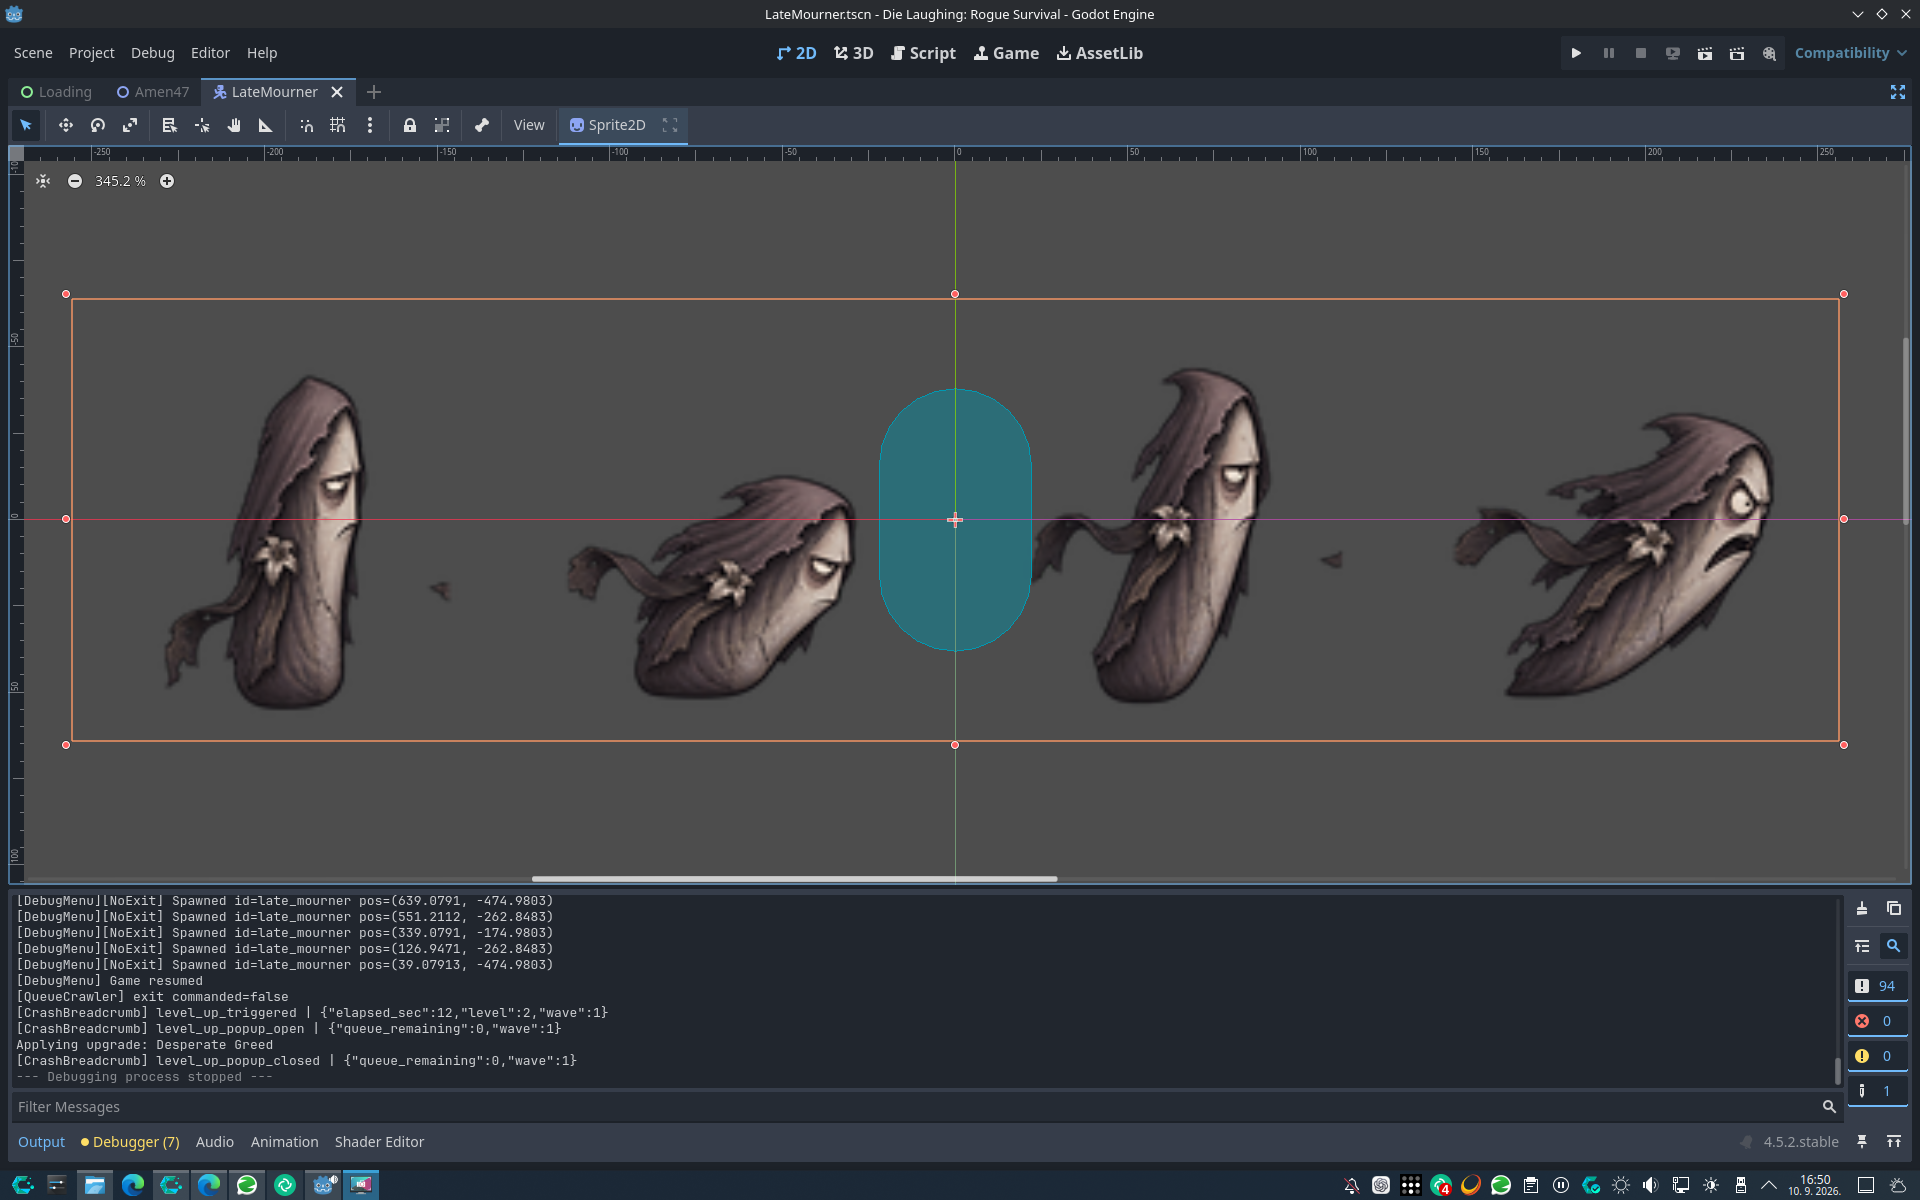Reset zoom by clicking 345.2 %
Screen dimensions: 1920x1200
pyautogui.click(x=120, y=181)
